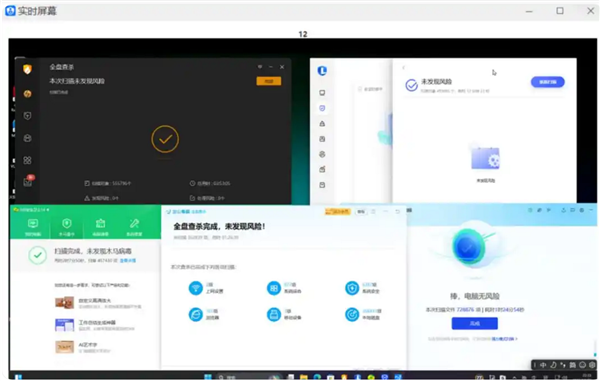Click the 棒，电脑无风险 text
600x381 pixels.
[x=474, y=296]
